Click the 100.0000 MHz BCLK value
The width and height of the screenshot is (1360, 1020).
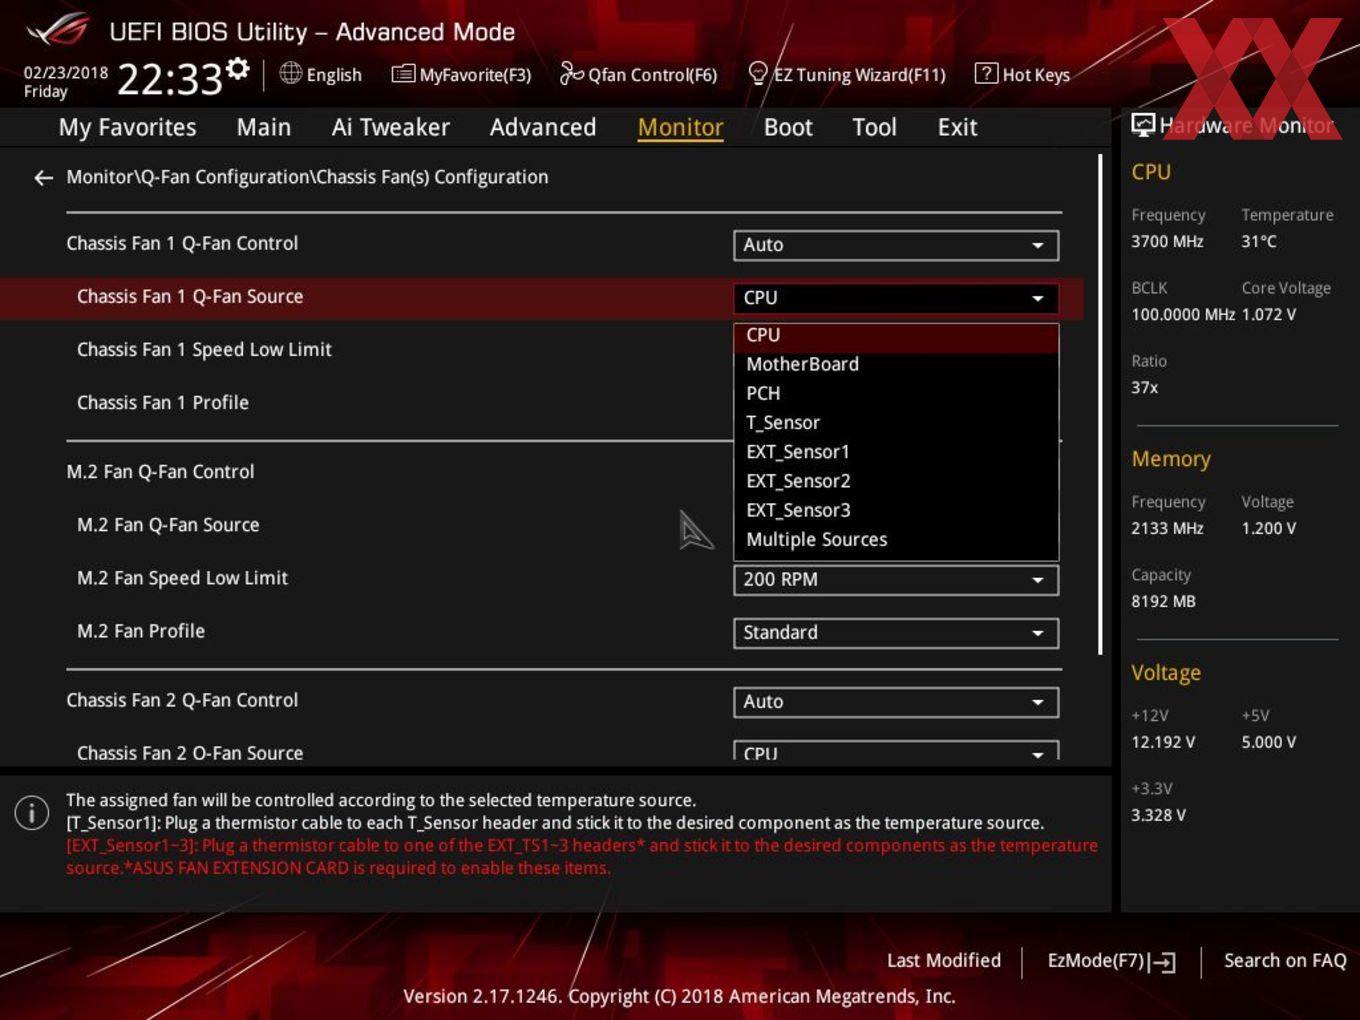point(1183,314)
